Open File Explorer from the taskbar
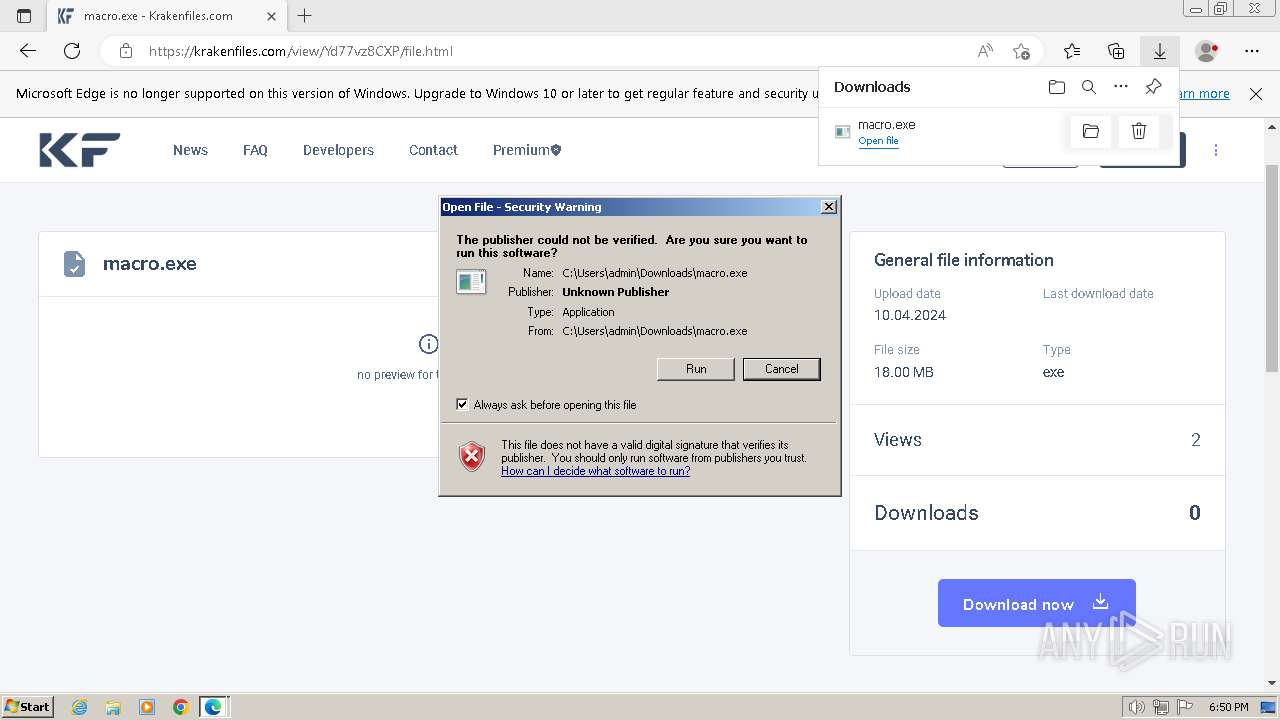Viewport: 1280px width, 720px height. [113, 707]
